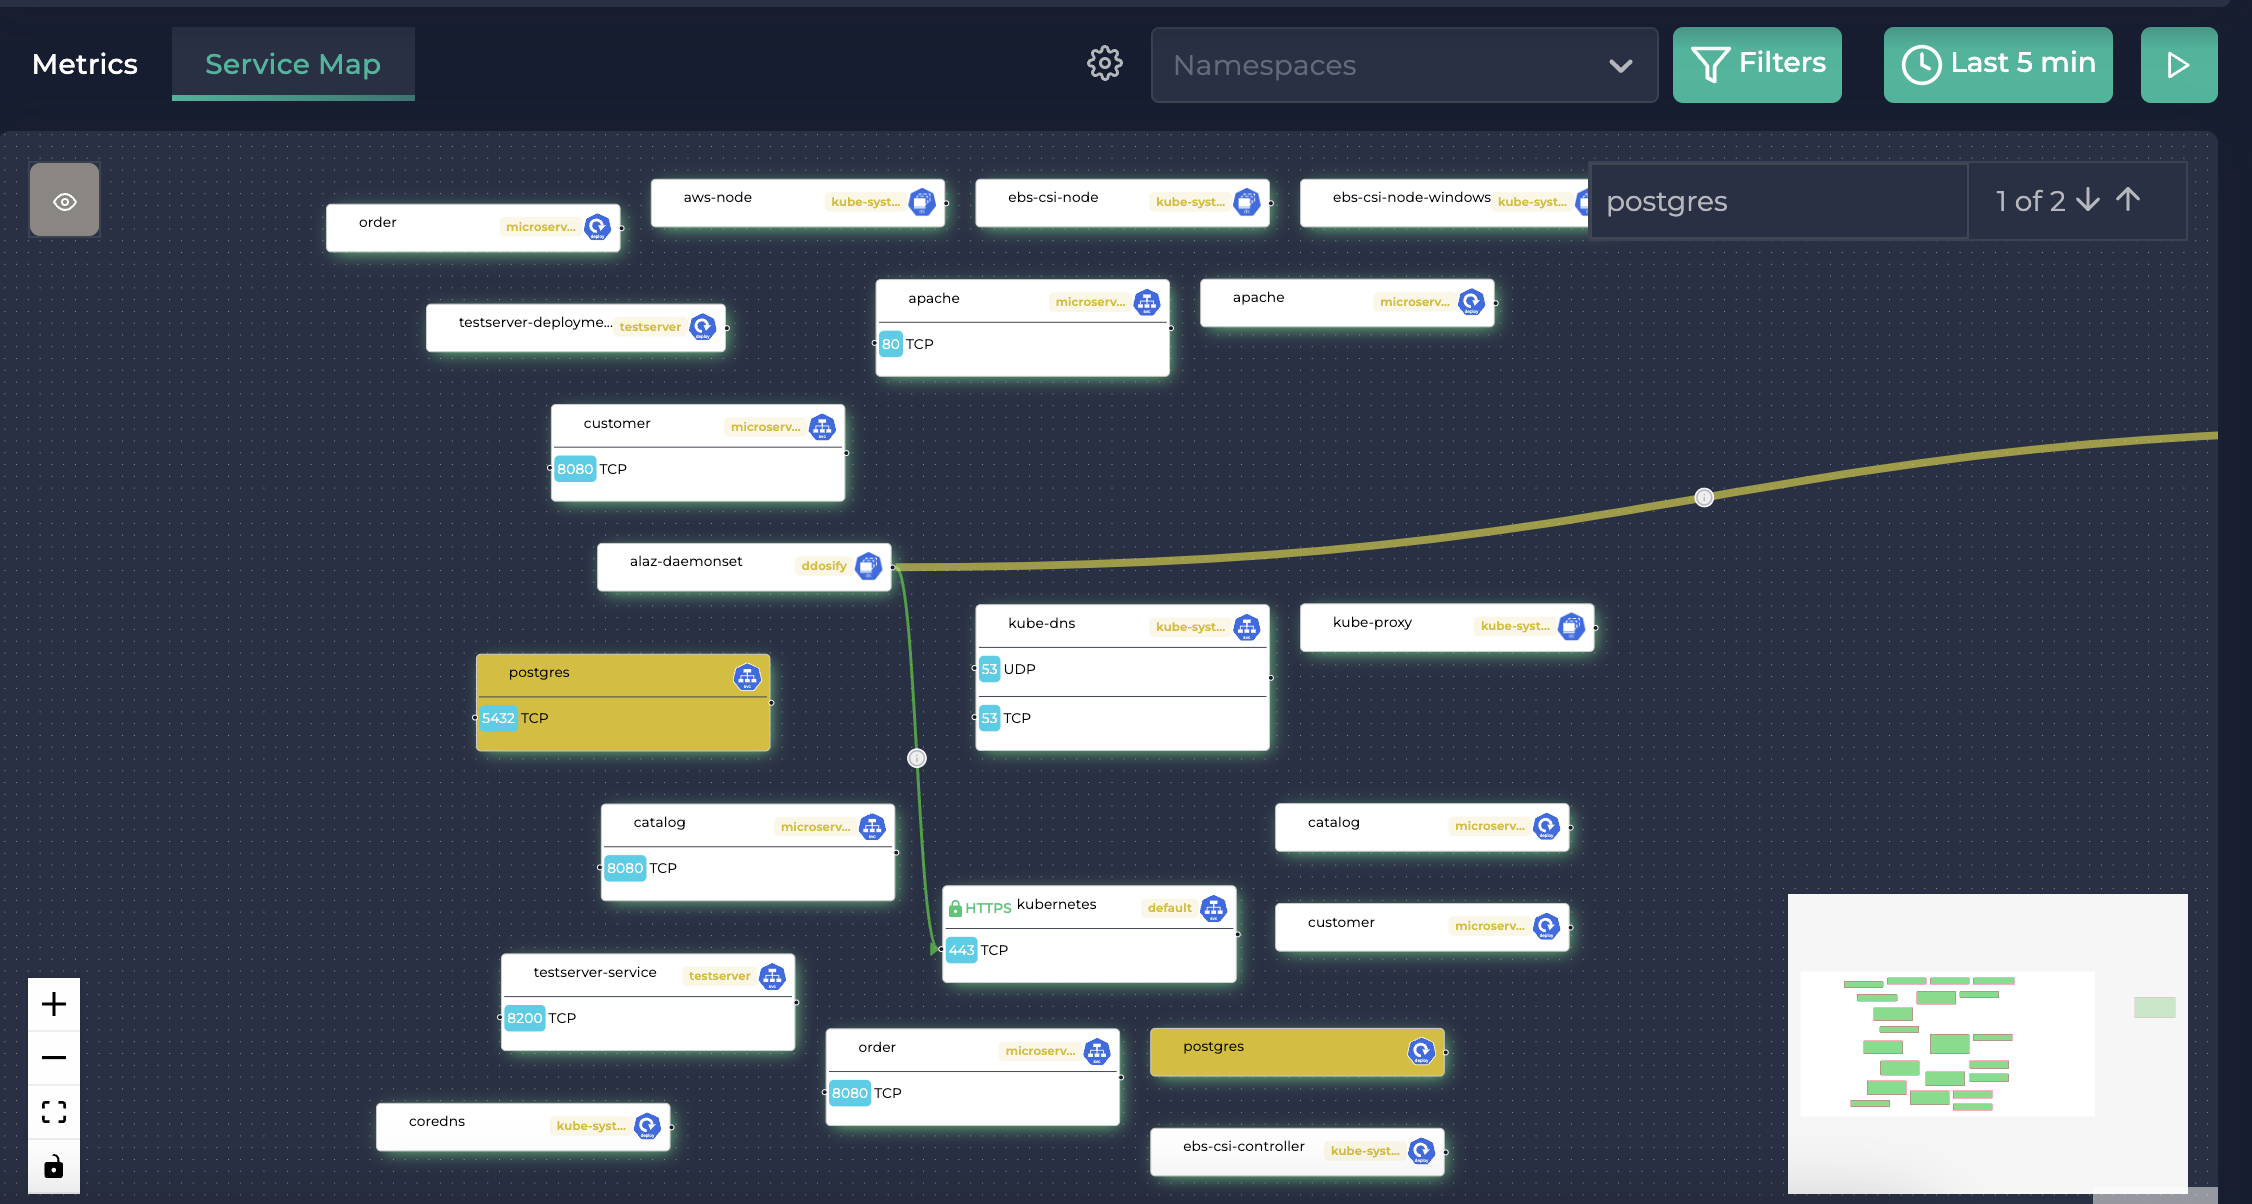Toggle the eye visibility icon top left
This screenshot has height=1204, width=2252.
[64, 200]
